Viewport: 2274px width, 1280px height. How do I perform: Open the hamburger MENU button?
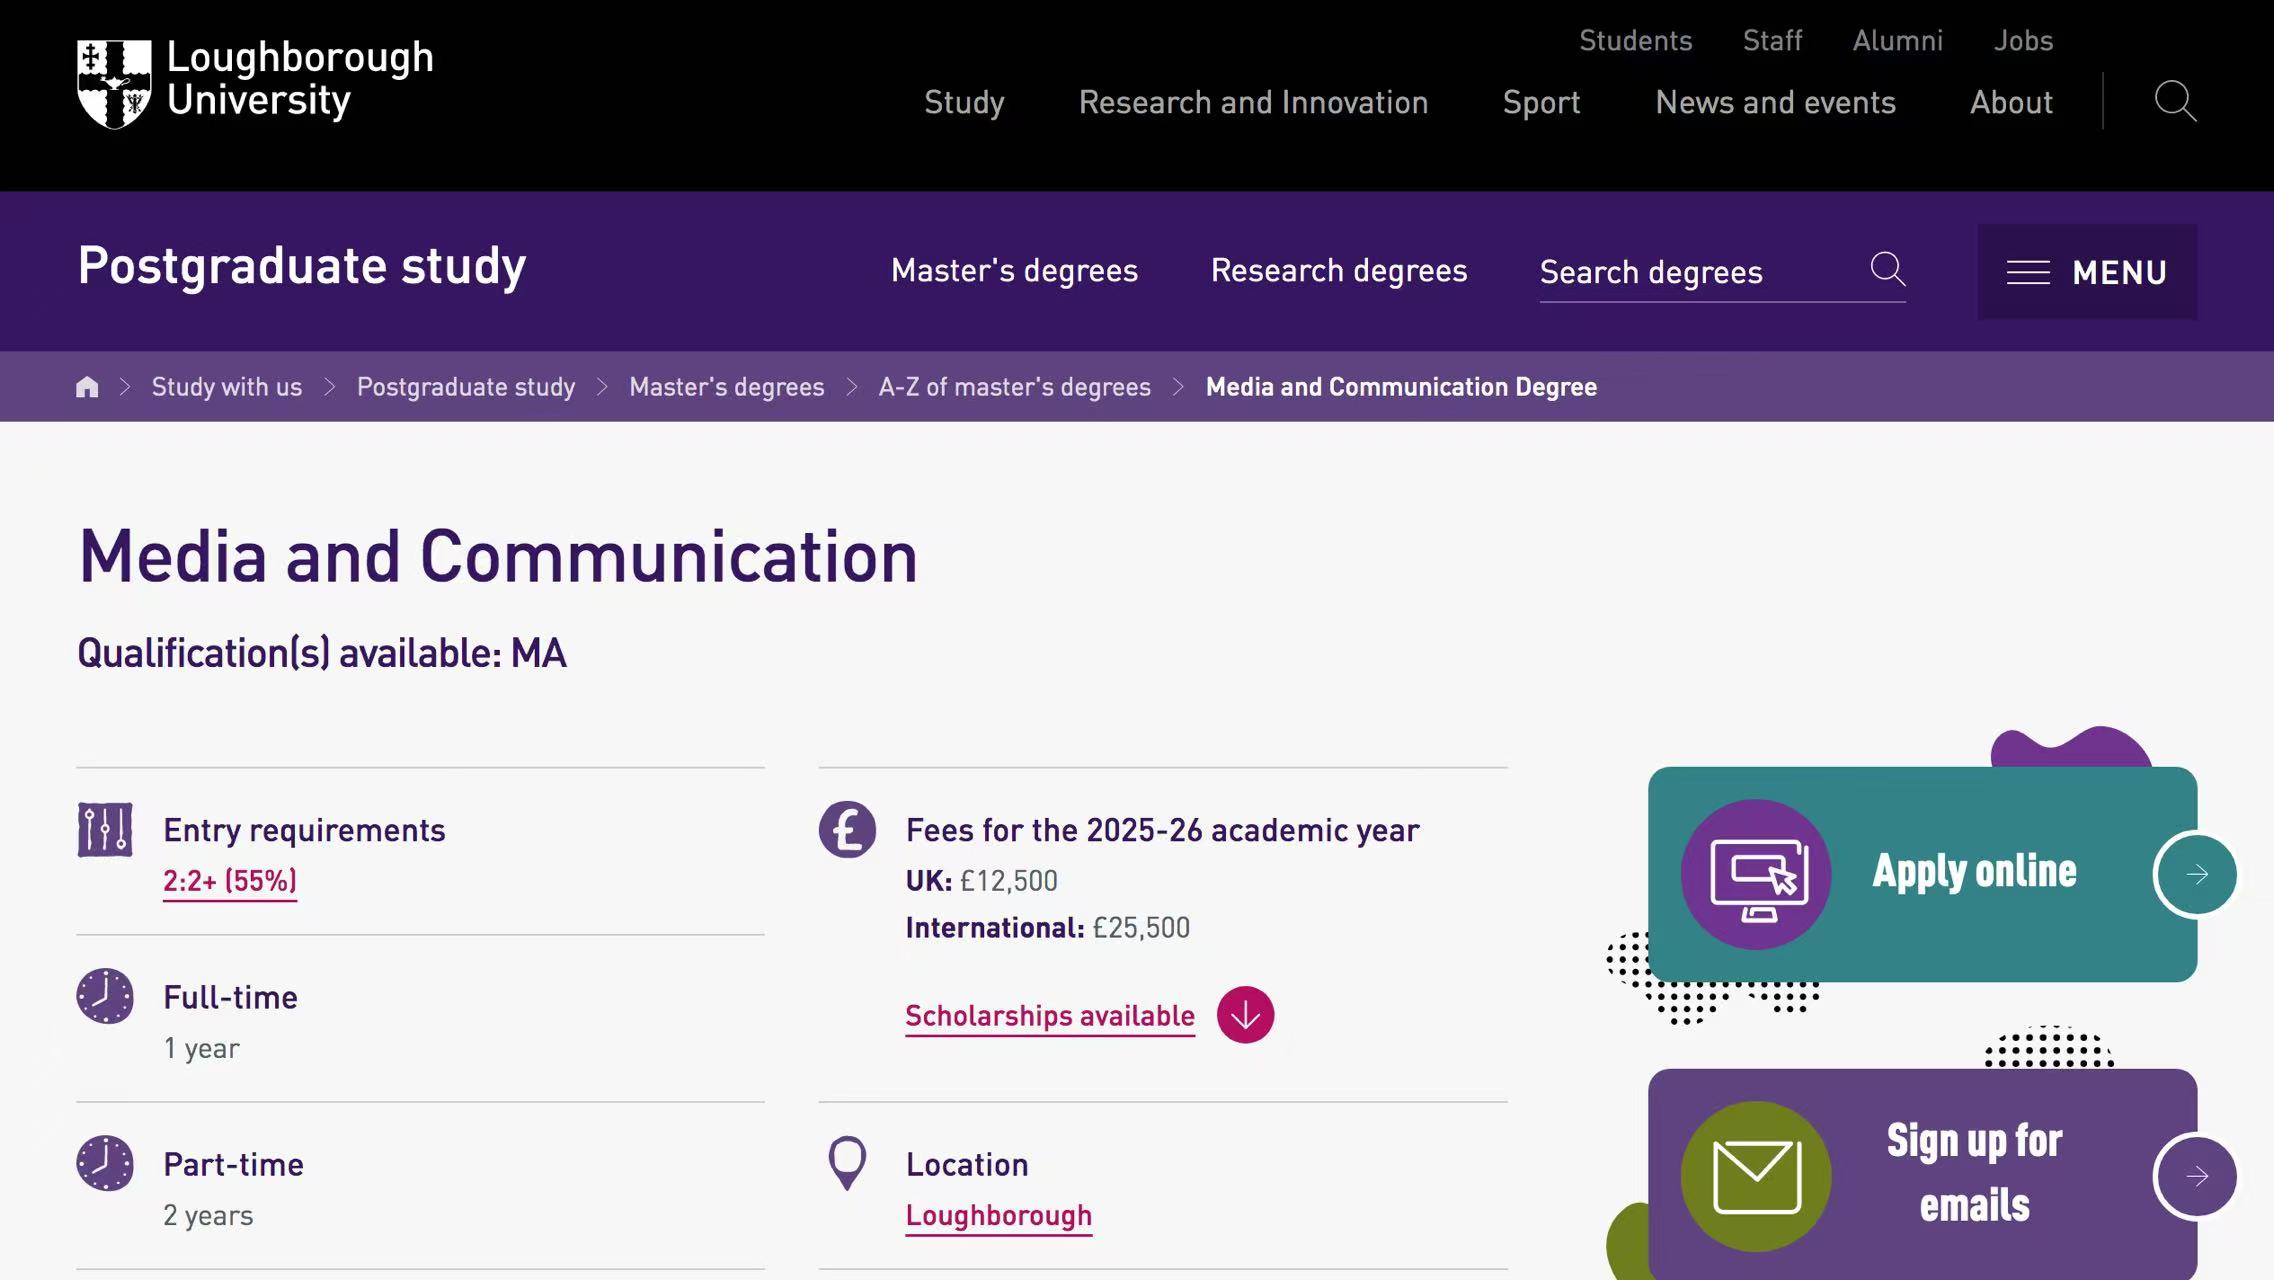[x=2087, y=272]
